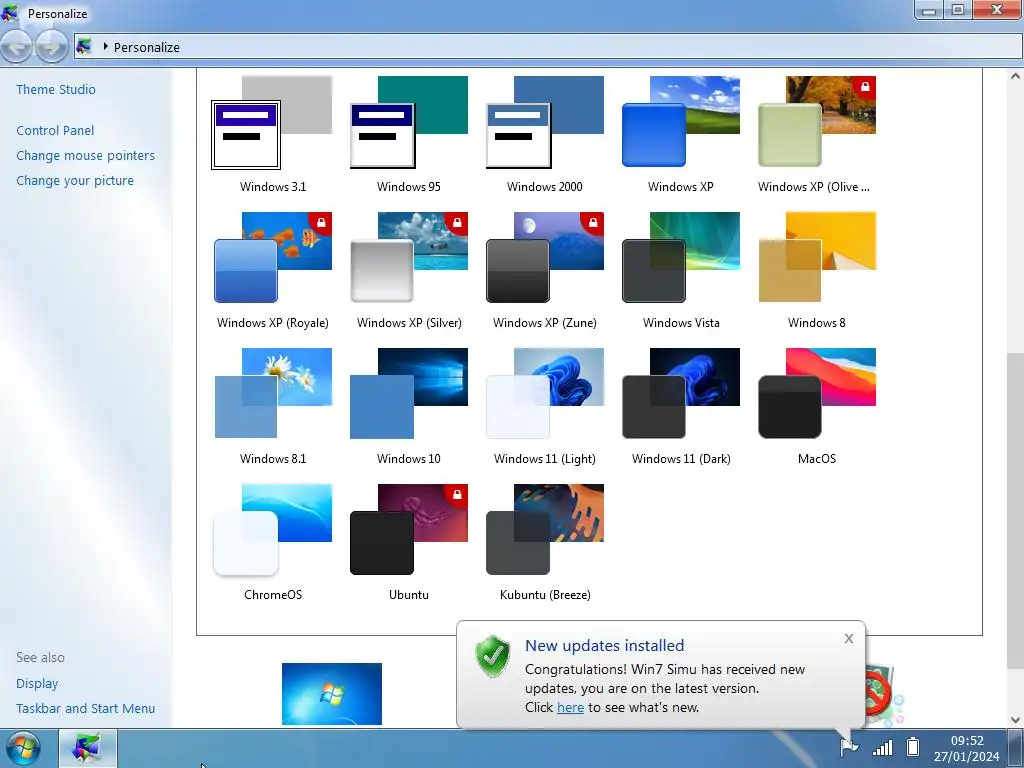Open Taskbar and Start Menu link

86,709
